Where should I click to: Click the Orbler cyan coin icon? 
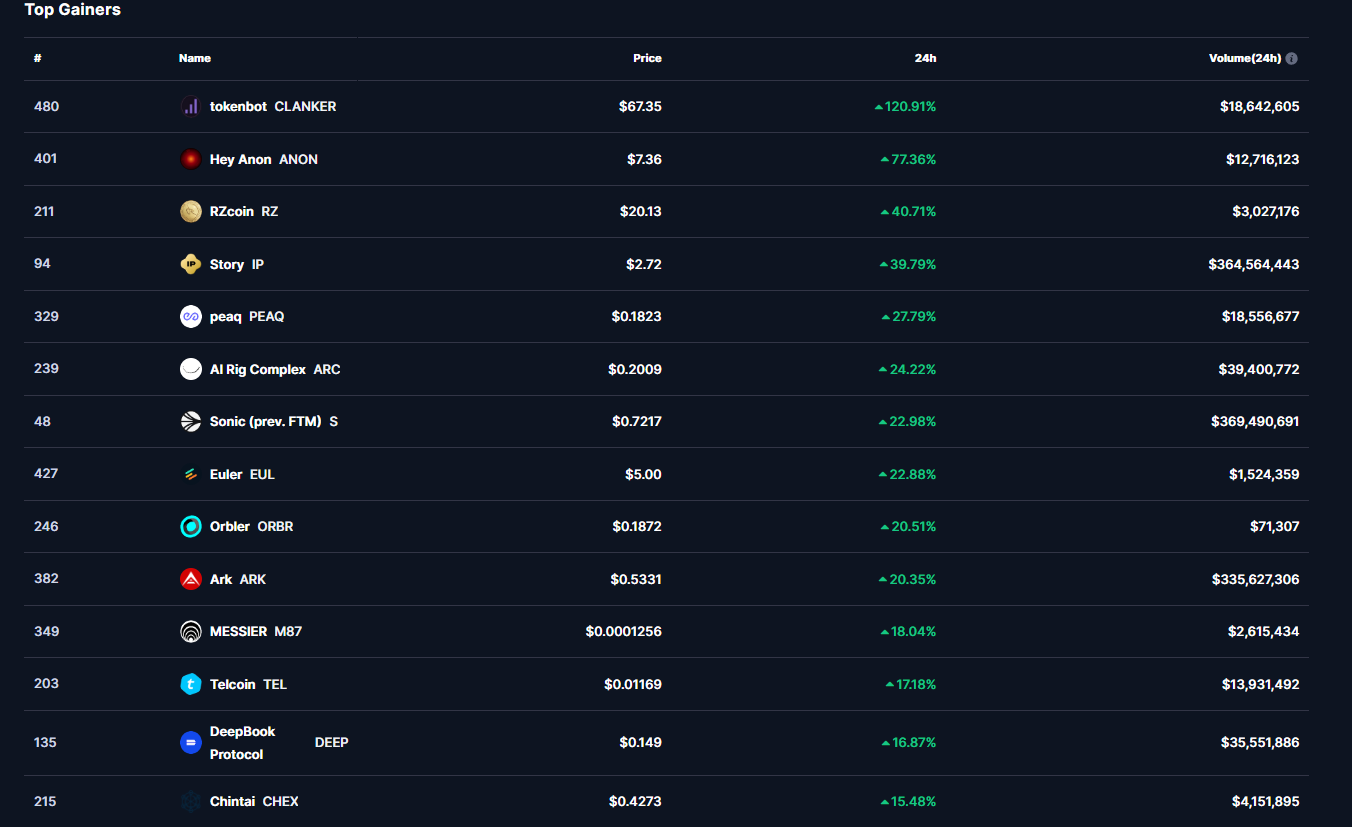(190, 526)
